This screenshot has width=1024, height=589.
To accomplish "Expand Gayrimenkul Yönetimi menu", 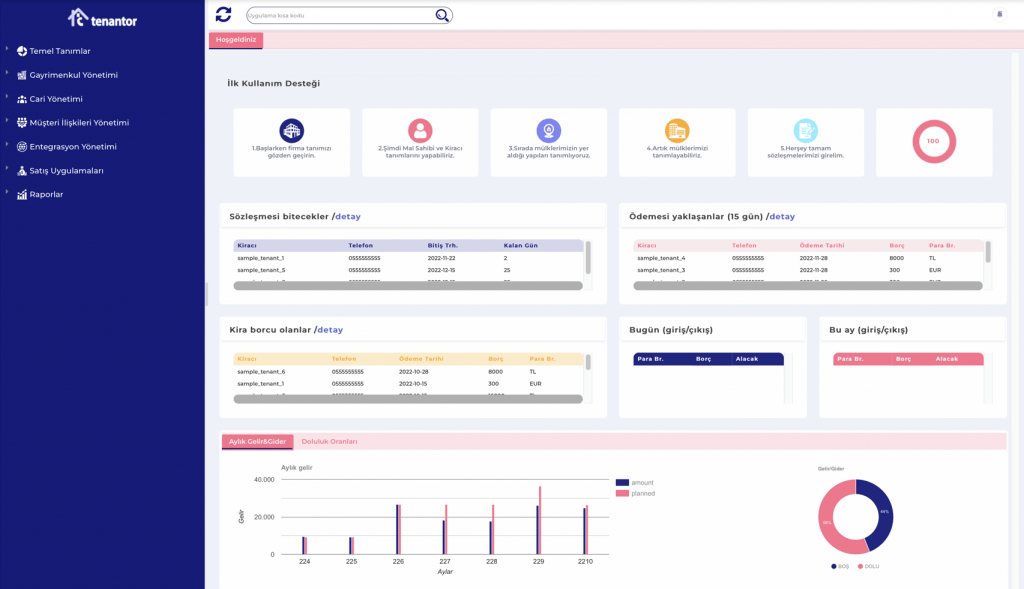I will pyautogui.click(x=73, y=75).
